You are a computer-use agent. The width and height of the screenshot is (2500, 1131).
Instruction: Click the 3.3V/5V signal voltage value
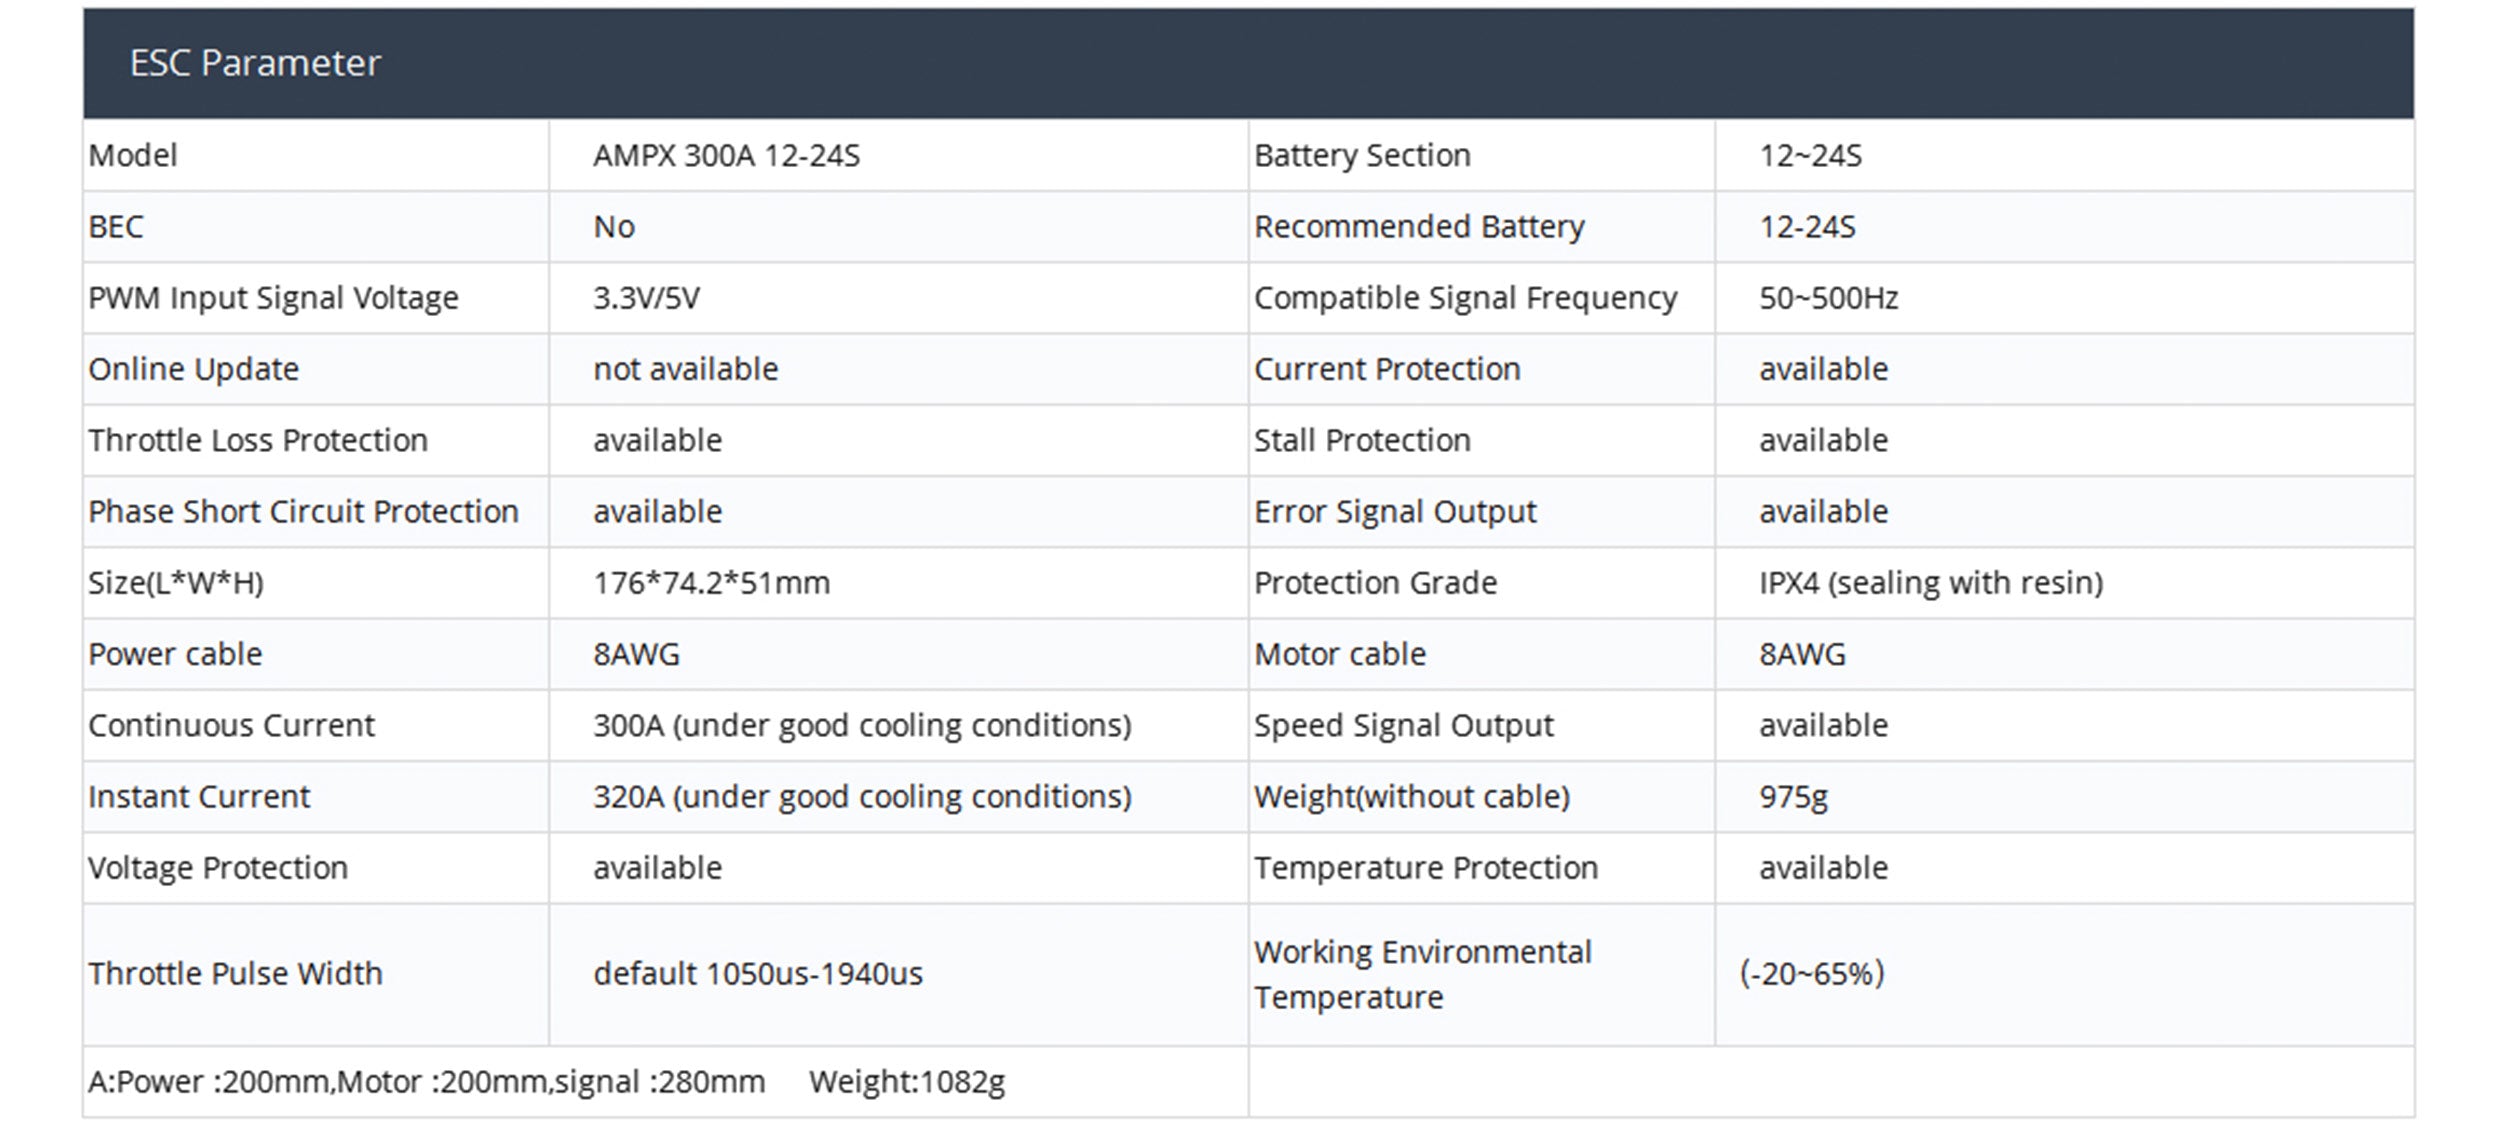coord(646,298)
